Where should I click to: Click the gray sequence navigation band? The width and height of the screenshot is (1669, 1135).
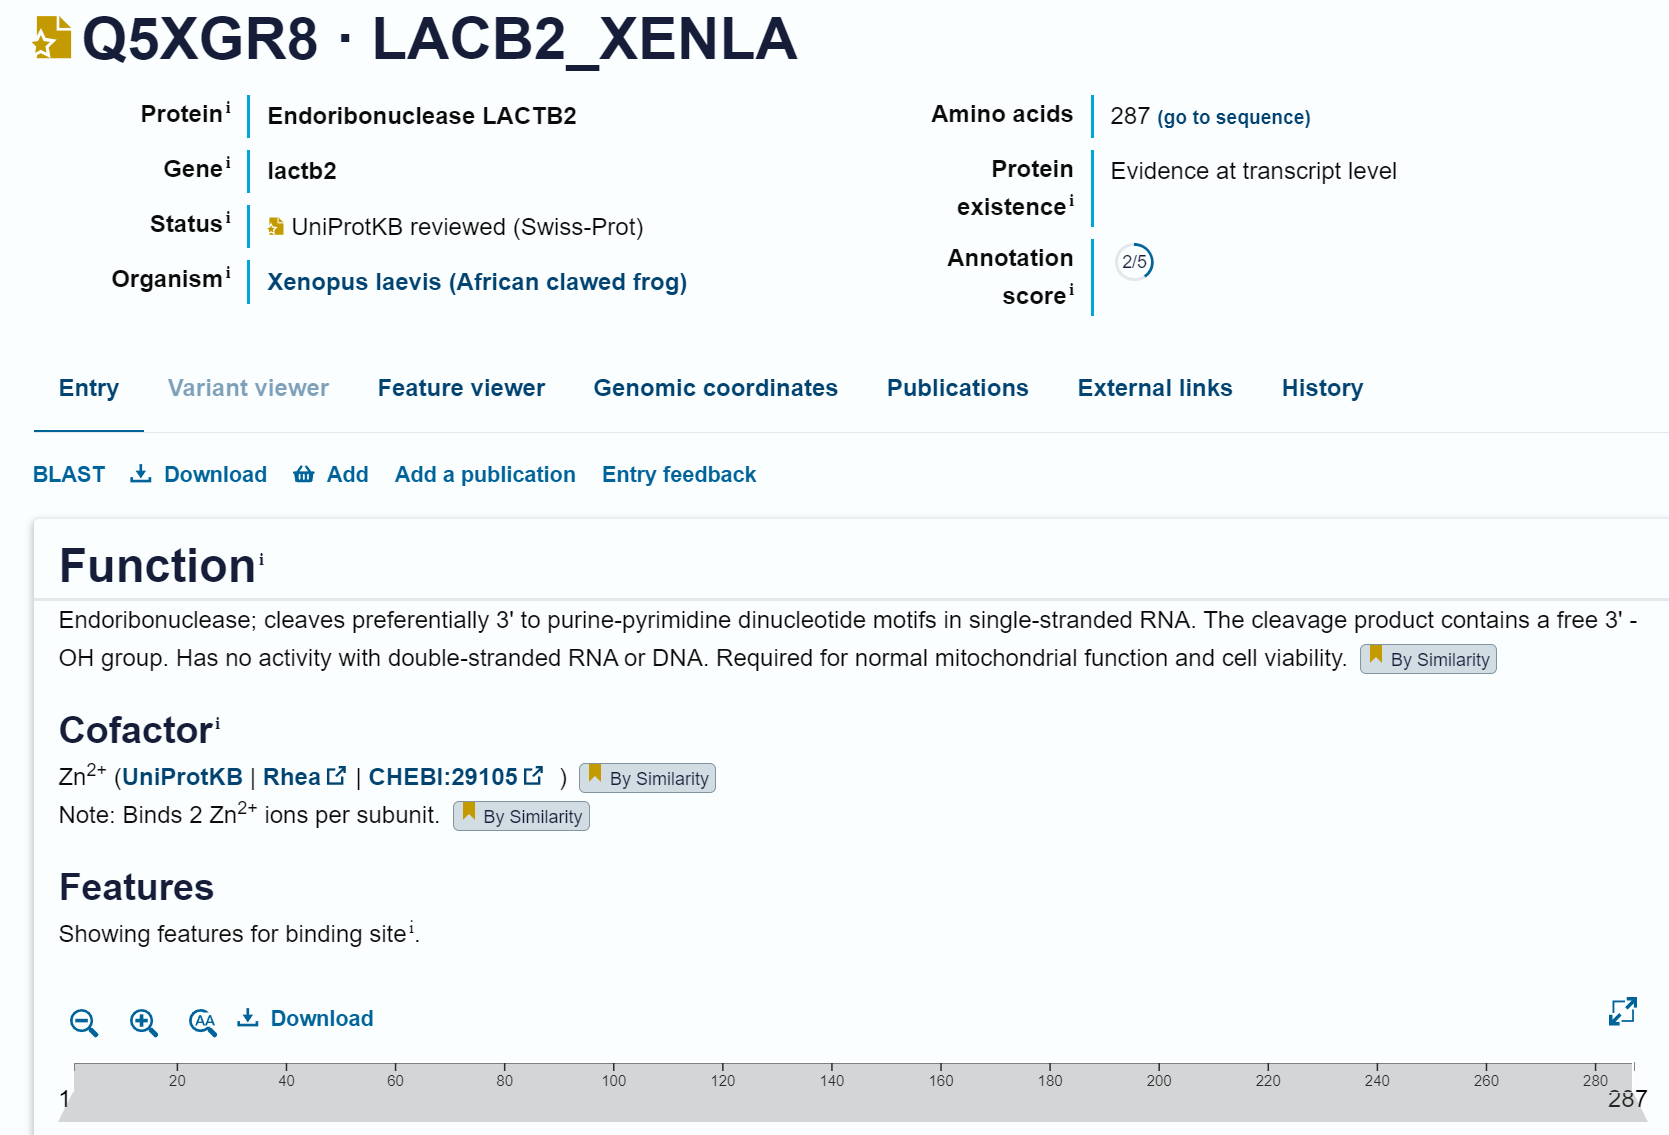coord(853,1106)
